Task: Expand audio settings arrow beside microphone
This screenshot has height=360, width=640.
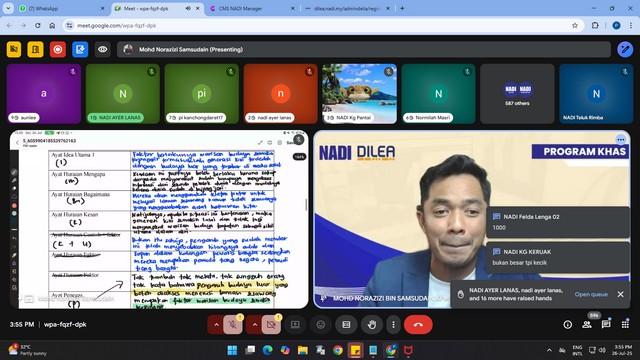Action: [x=216, y=325]
